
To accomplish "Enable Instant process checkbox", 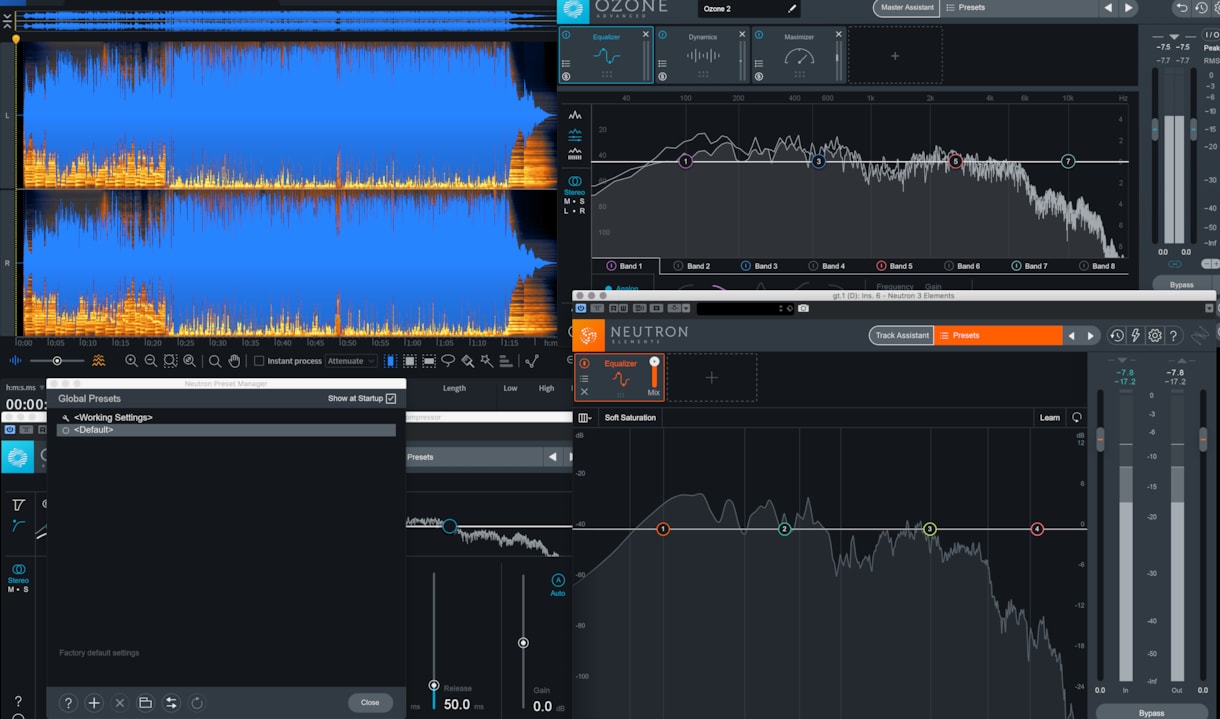I will [x=259, y=361].
